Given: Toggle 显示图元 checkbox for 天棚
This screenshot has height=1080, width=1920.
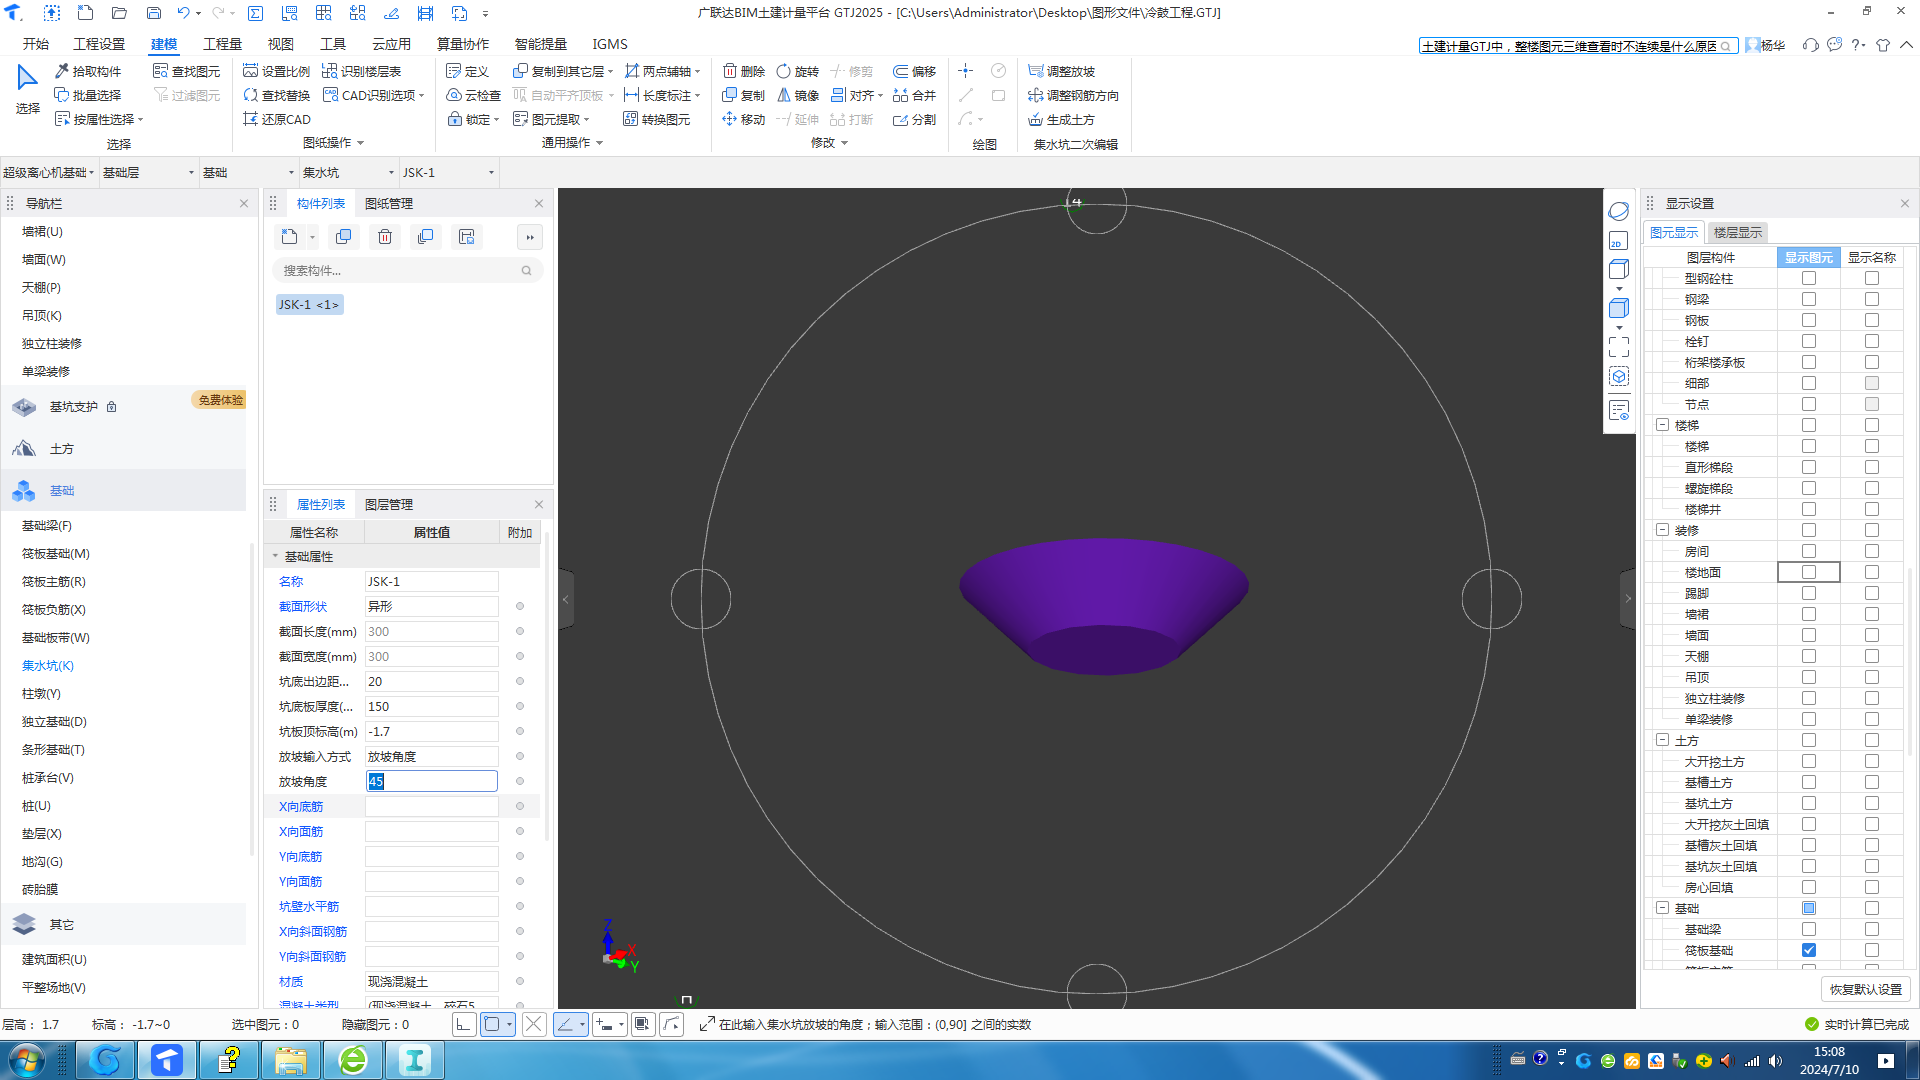Looking at the screenshot, I should 1809,656.
